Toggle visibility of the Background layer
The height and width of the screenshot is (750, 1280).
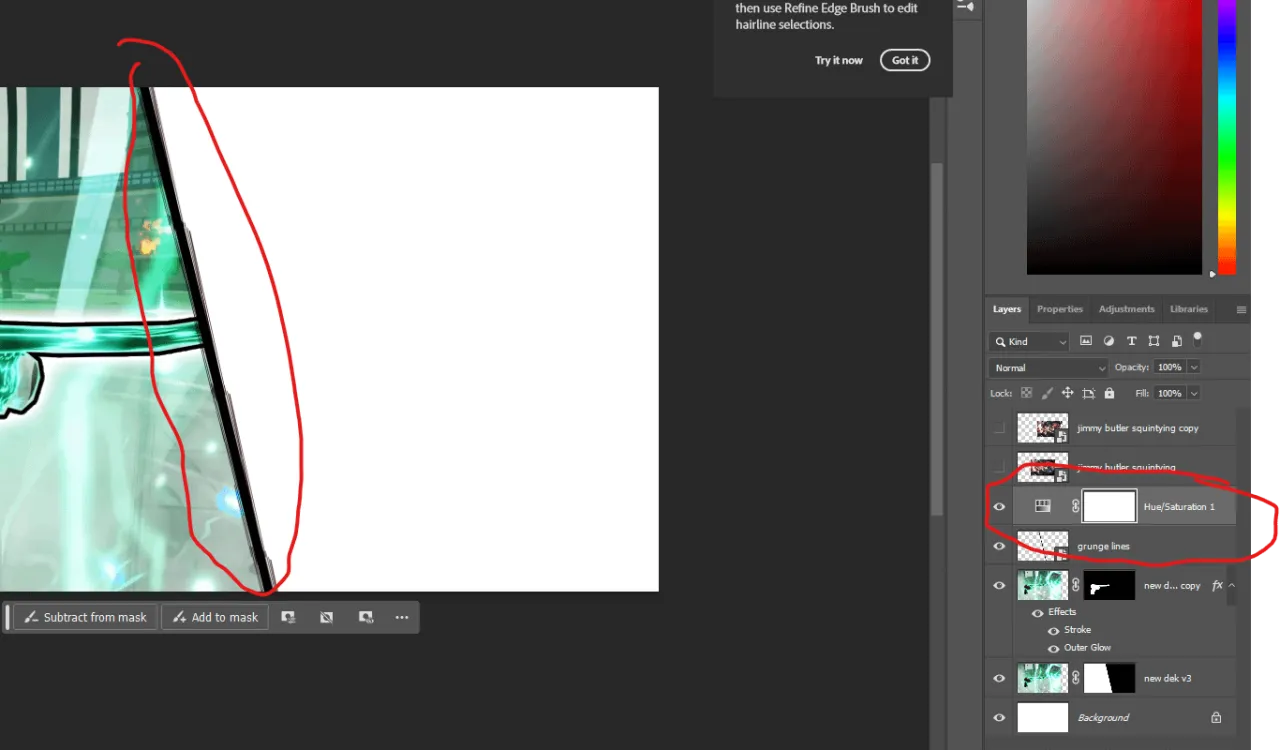point(999,717)
